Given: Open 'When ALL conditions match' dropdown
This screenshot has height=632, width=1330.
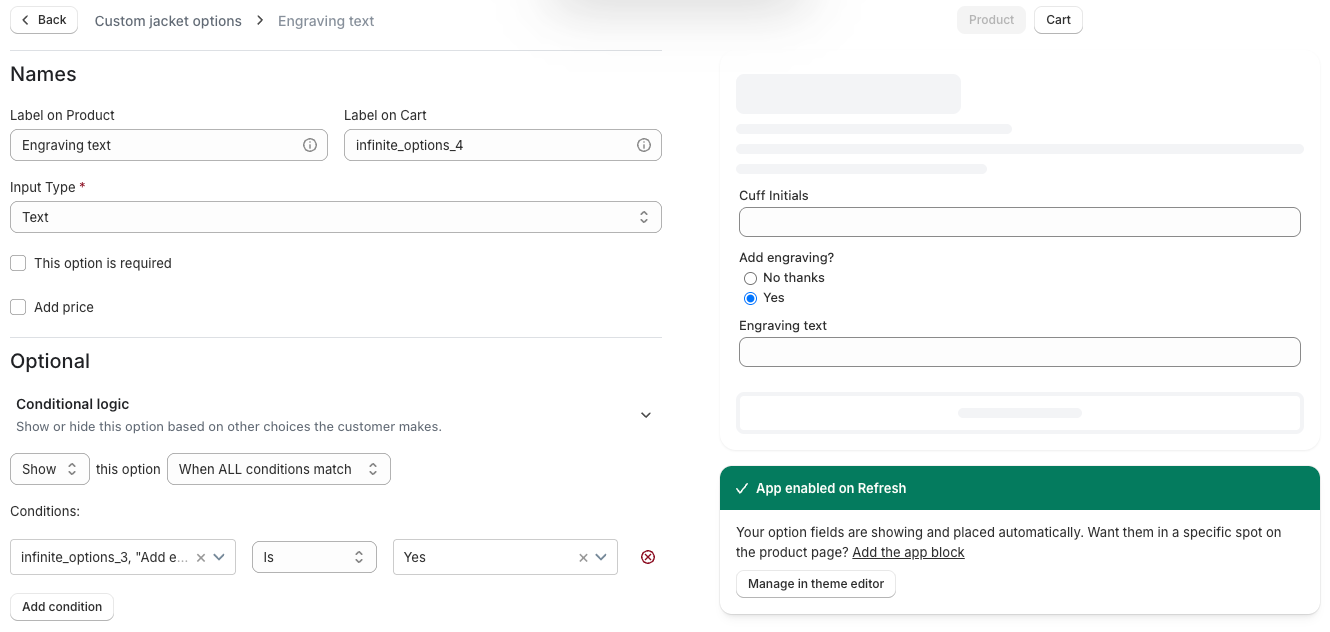Looking at the screenshot, I should (x=278, y=469).
